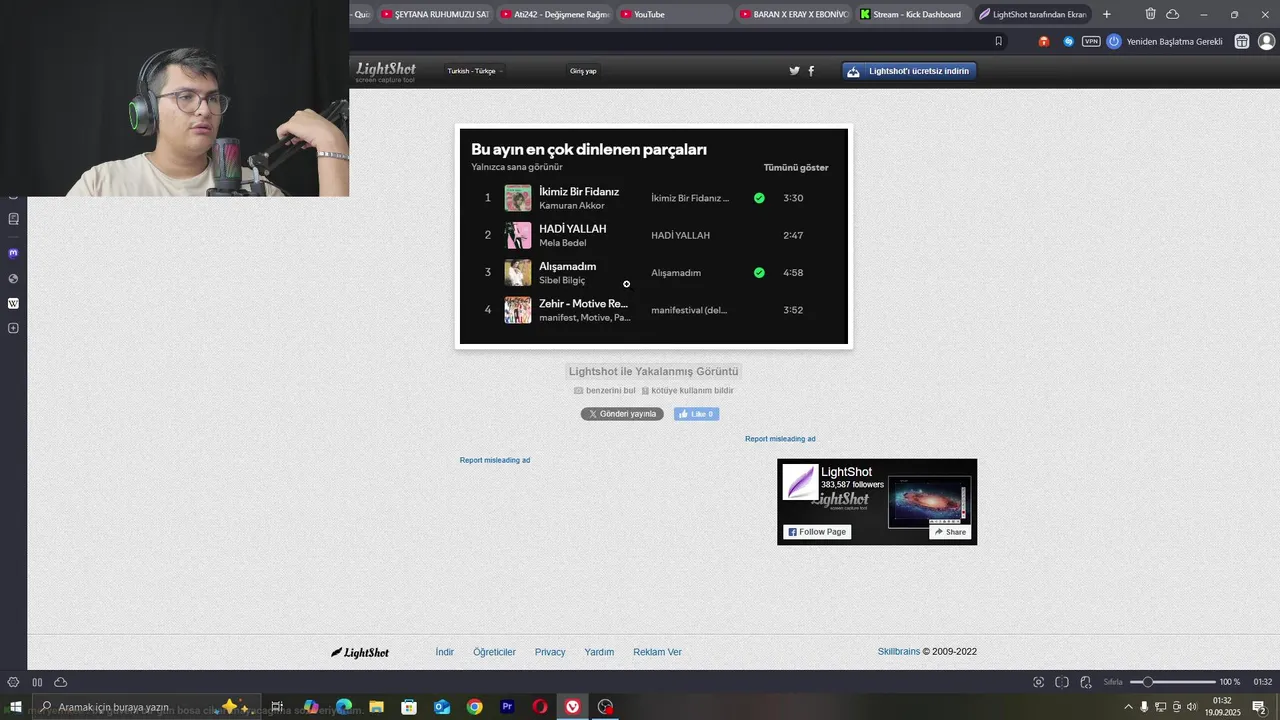Viewport: 1280px width, 720px height.
Task: Open capture page camera icon in status bar
Action: [1038, 682]
